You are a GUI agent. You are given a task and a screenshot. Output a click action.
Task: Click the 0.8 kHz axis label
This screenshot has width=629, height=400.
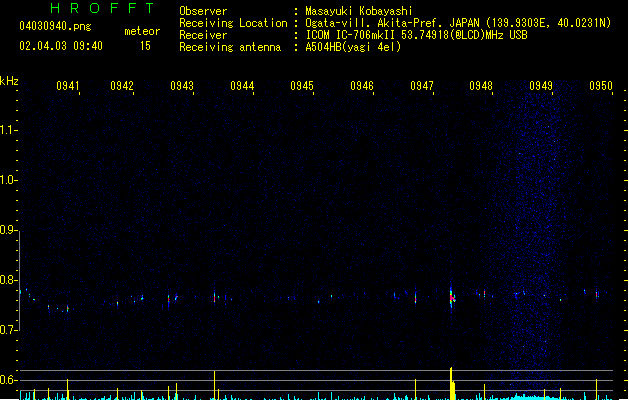(7, 280)
